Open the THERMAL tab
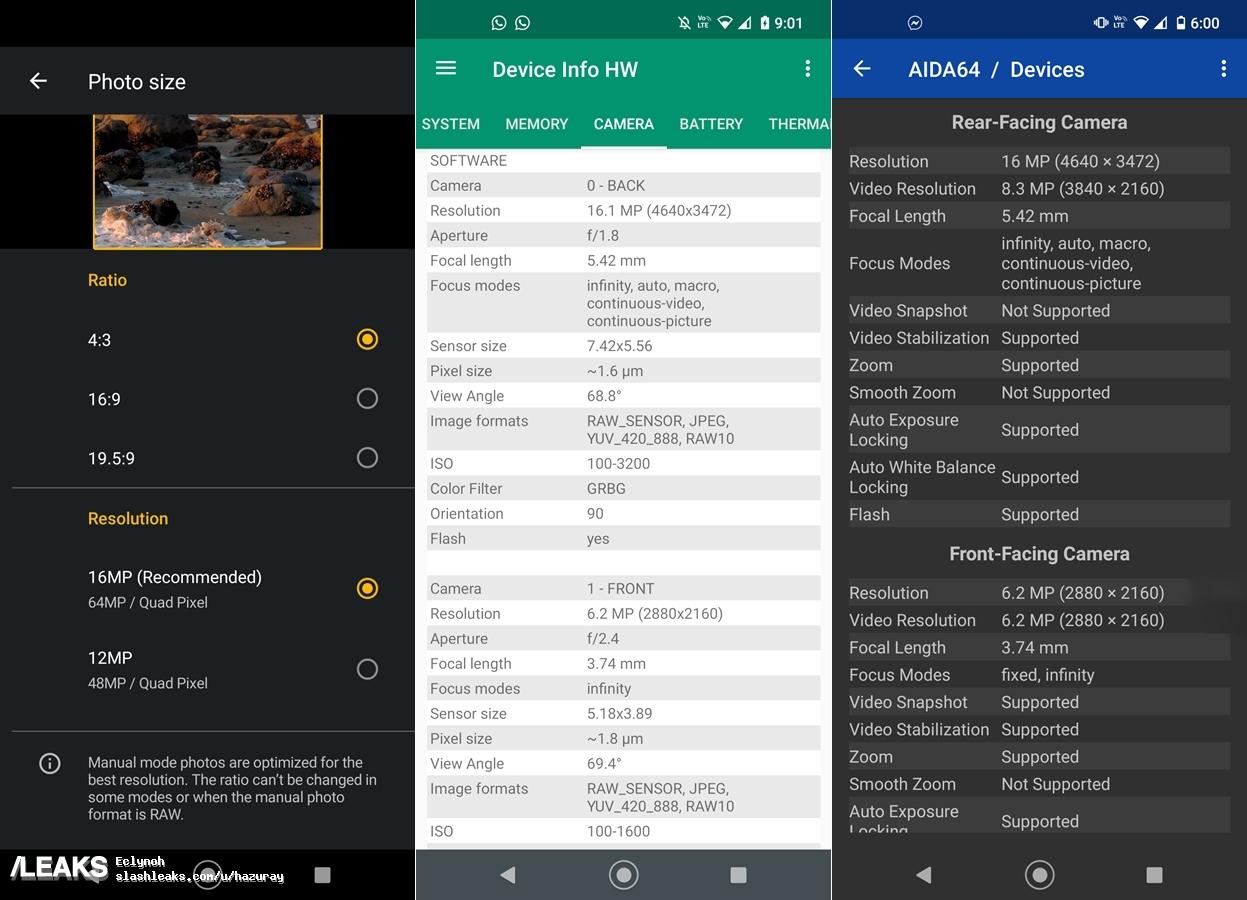Screen dimensions: 1247x900 pos(799,124)
